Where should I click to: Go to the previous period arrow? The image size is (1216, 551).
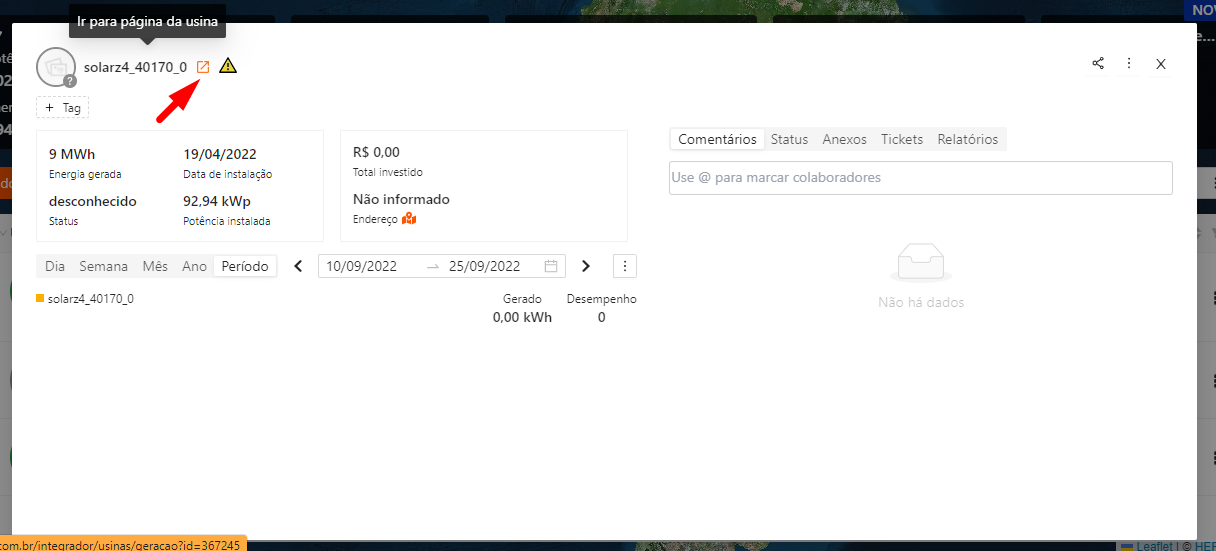298,266
